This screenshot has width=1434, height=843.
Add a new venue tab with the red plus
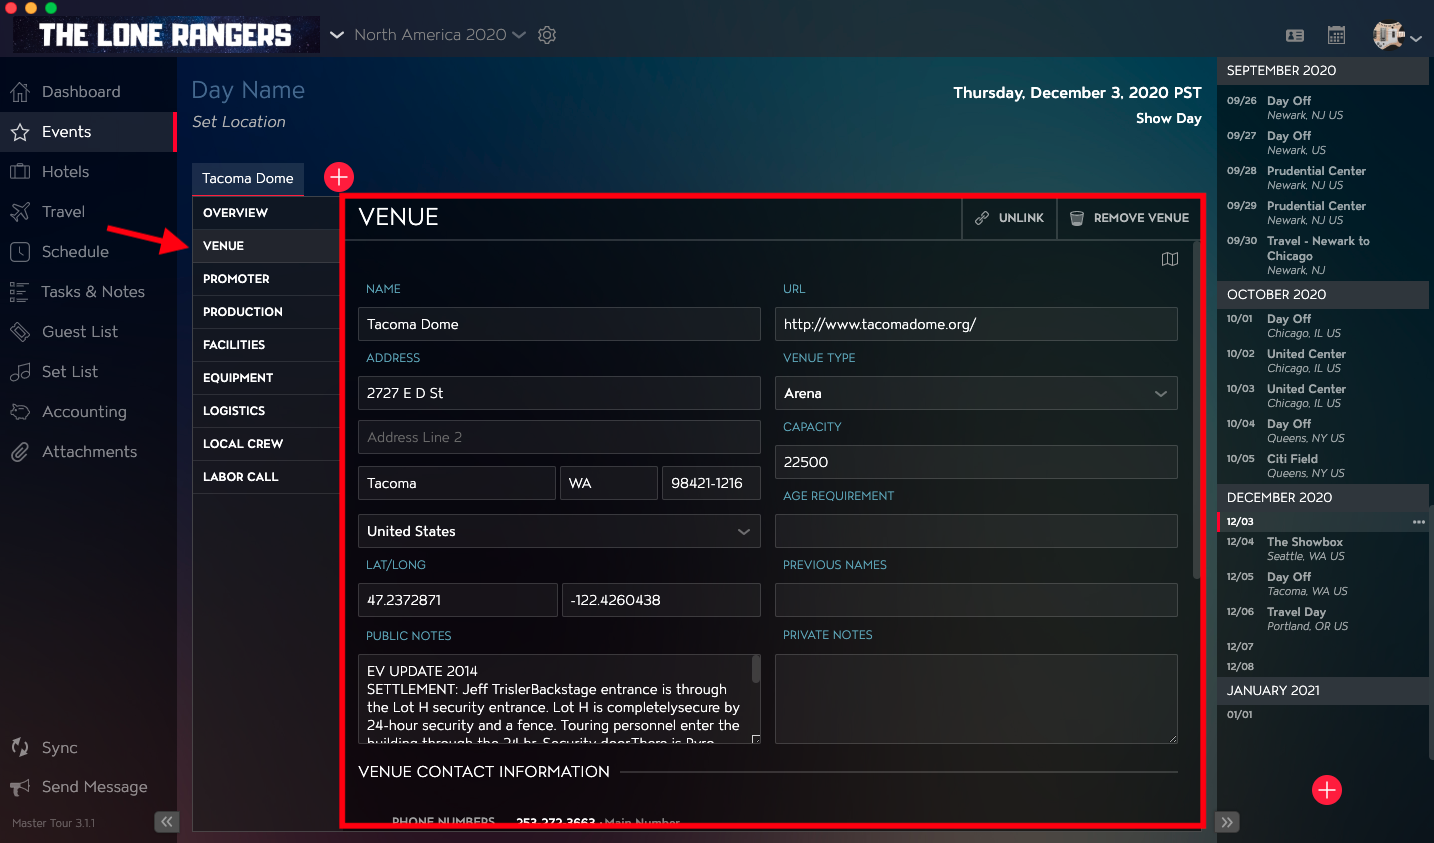point(339,177)
